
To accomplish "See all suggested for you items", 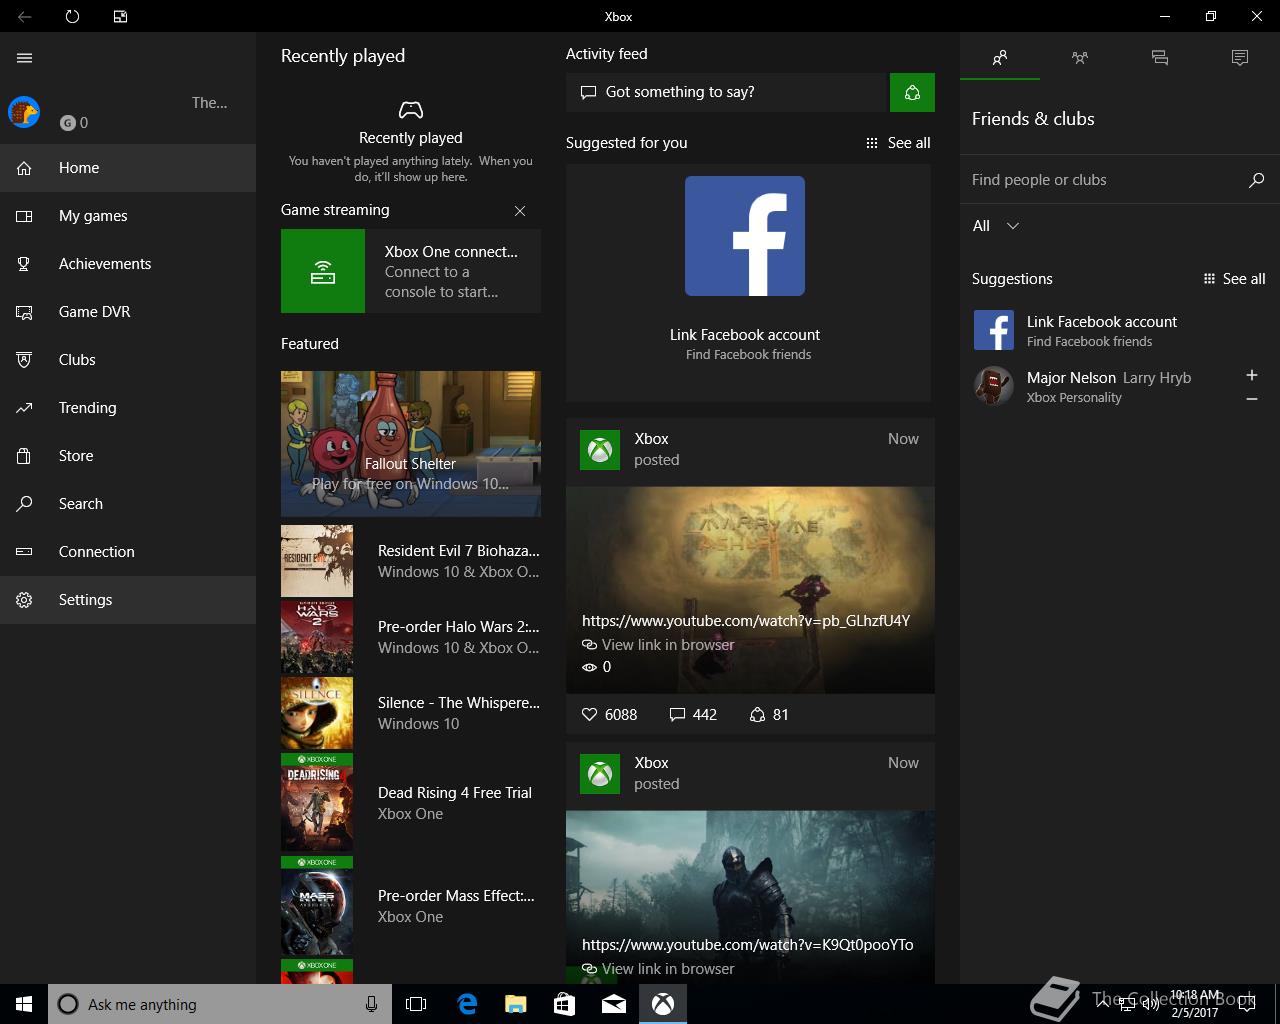I will point(898,143).
